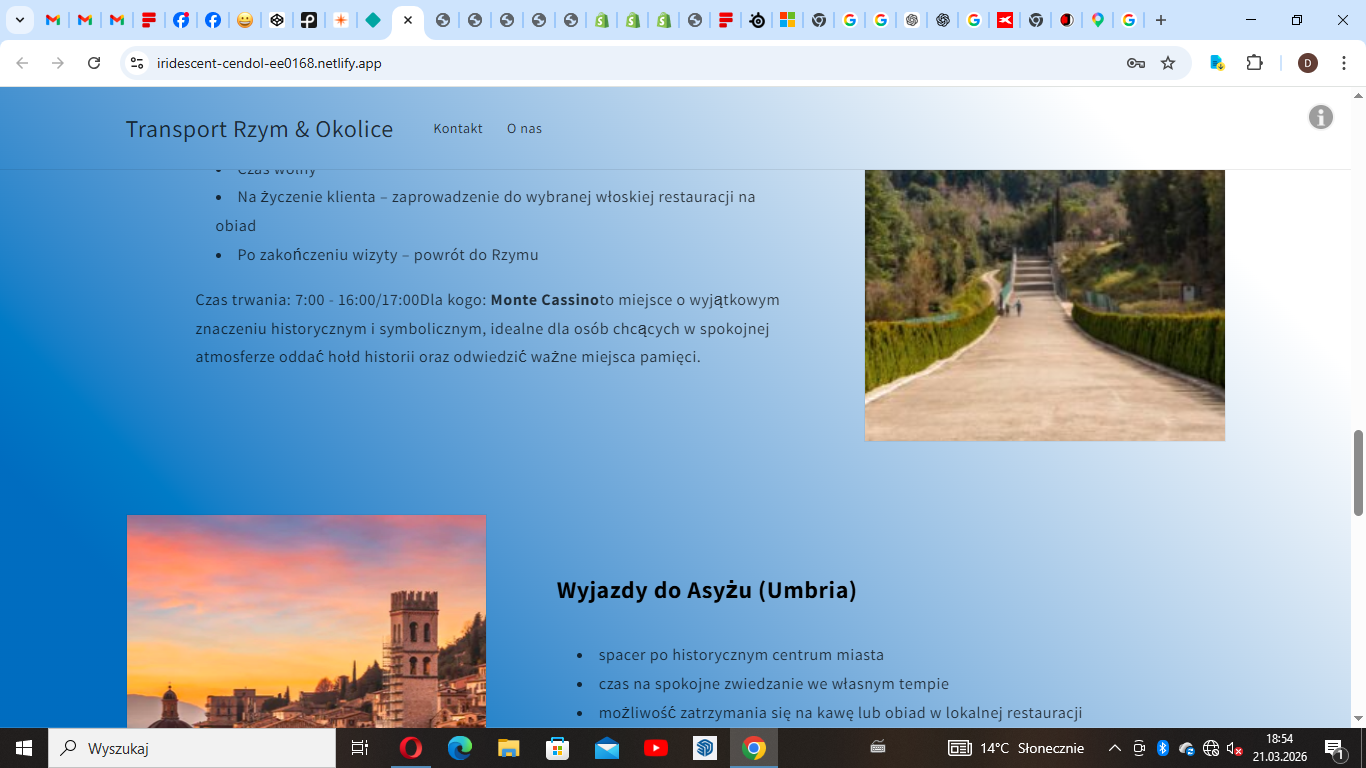Screen dimensions: 1366x768
Task: Go to the O nas page
Action: coord(524,128)
